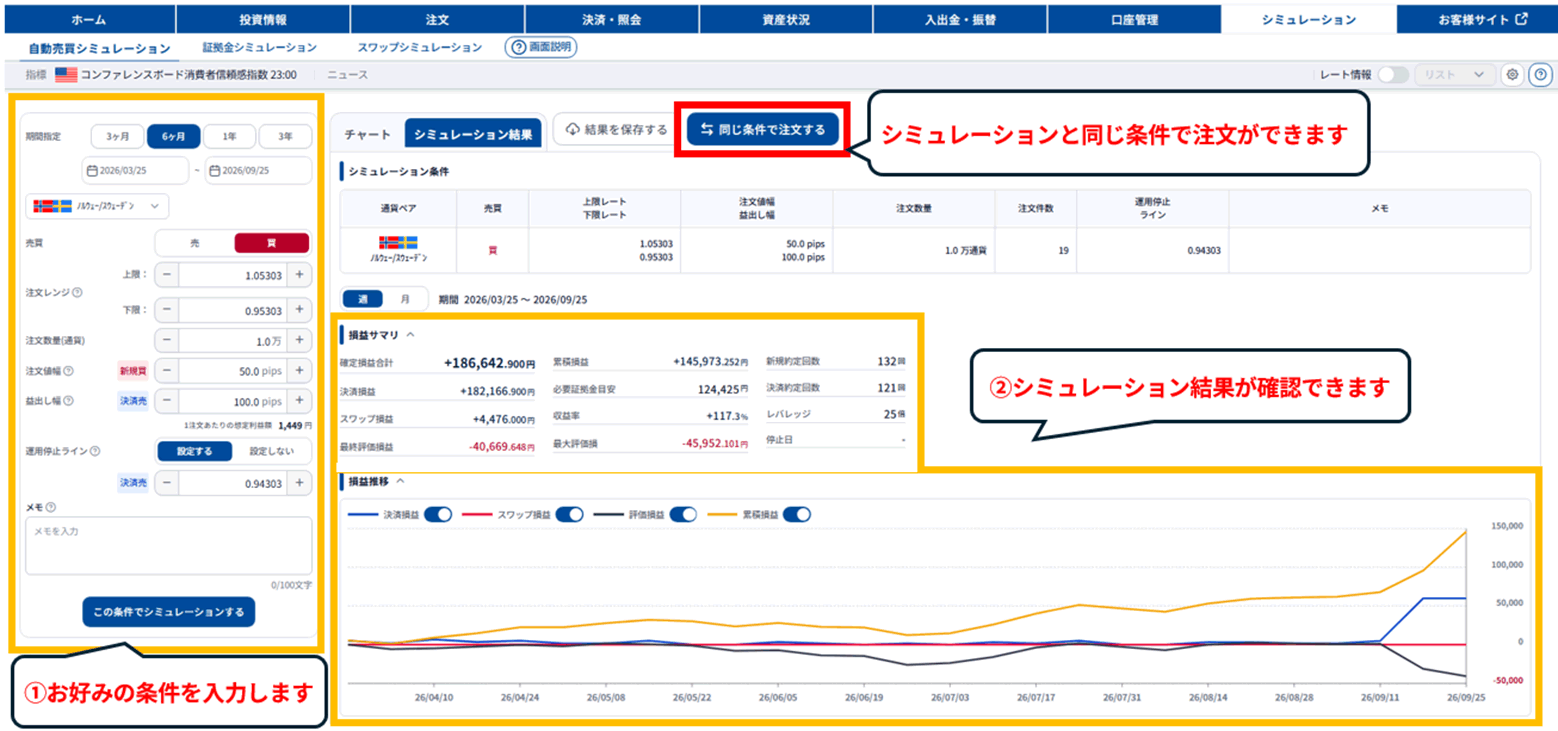Switch to the 証拠金シミュレーション tab
This screenshot has width=1558, height=731.
point(259,47)
